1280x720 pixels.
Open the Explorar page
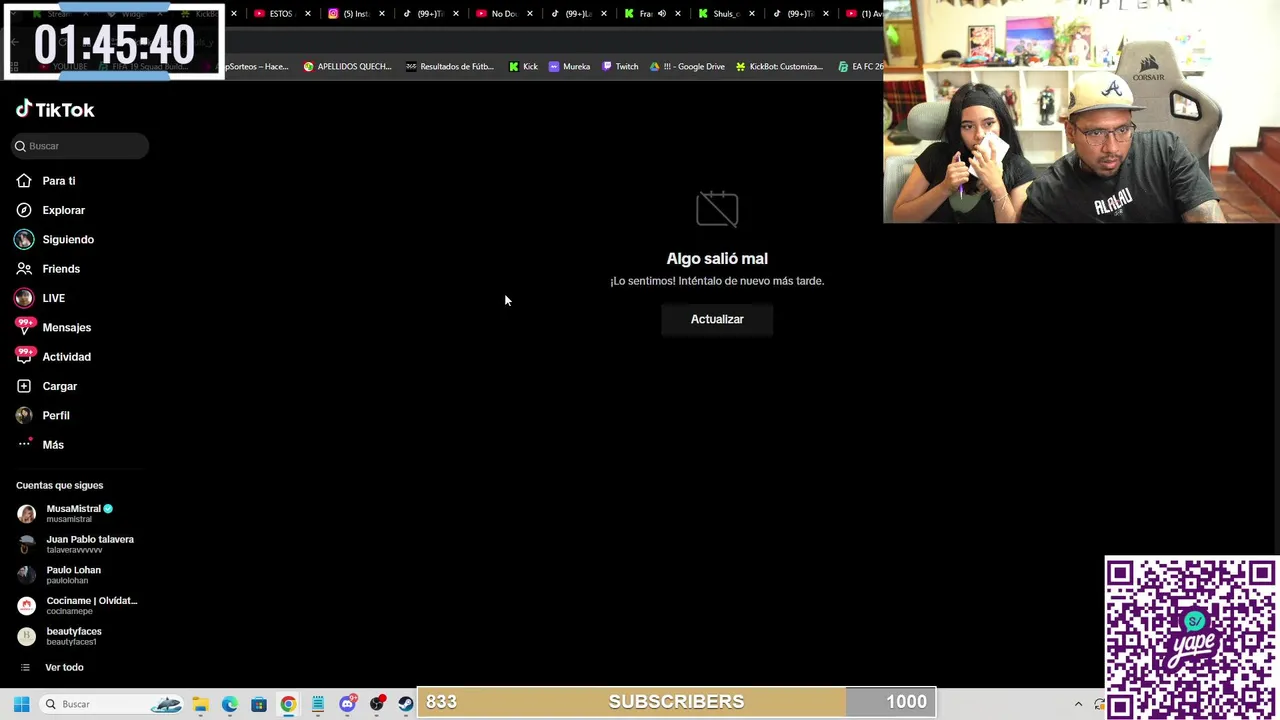click(x=64, y=210)
